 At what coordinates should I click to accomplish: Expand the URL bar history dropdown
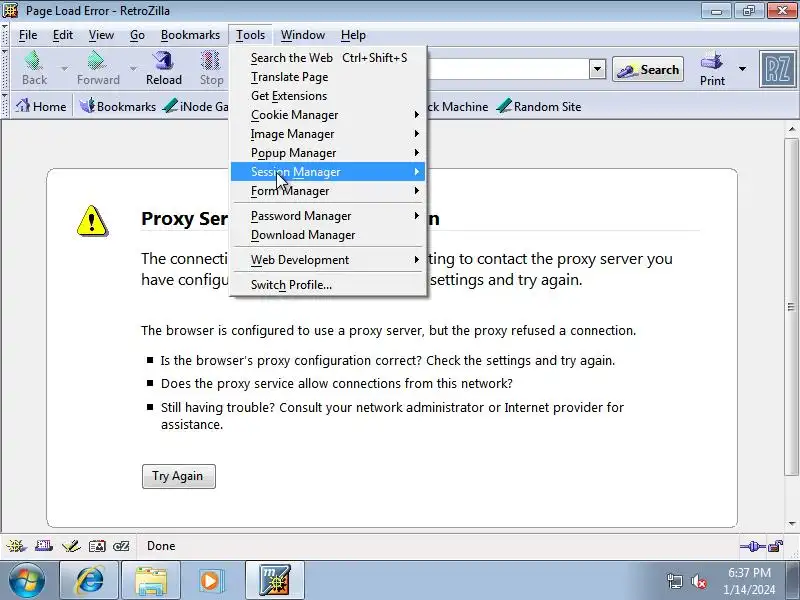597,68
